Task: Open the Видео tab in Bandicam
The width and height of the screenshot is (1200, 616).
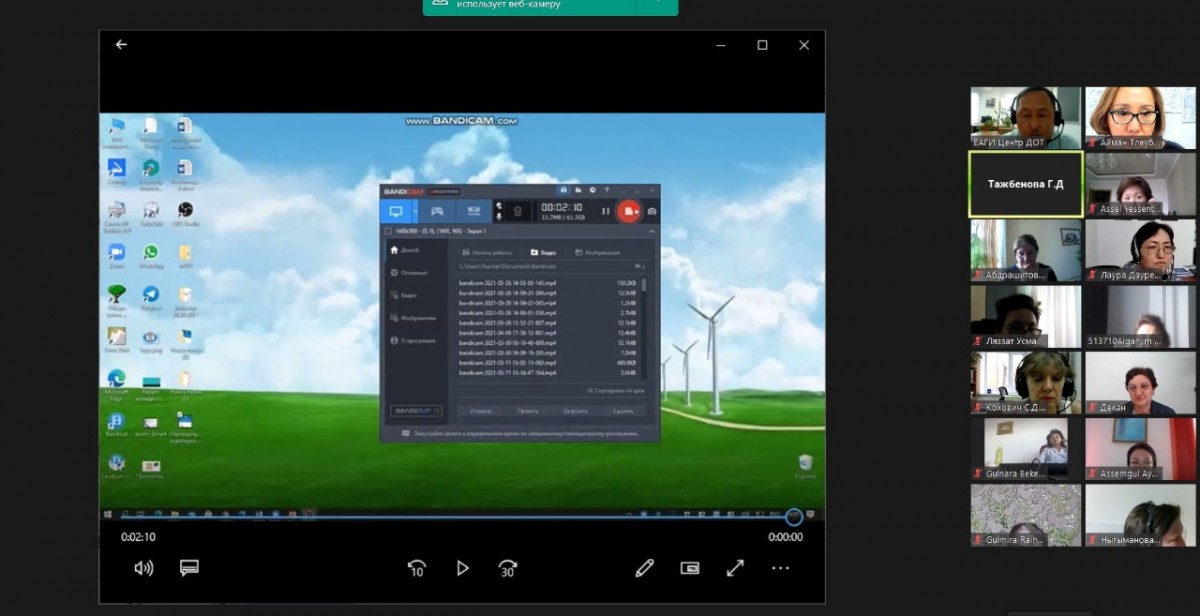Action: coord(543,253)
